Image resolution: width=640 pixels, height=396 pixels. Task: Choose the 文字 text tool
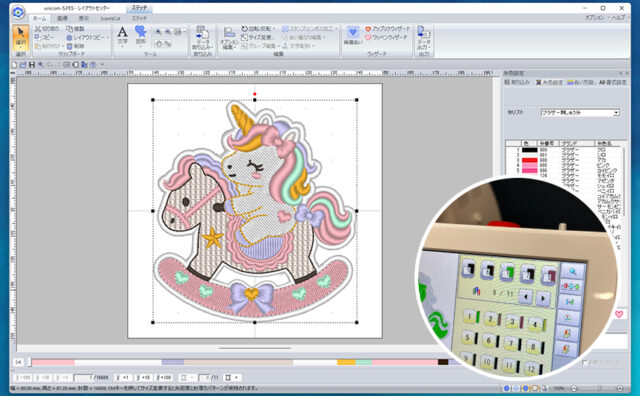(x=122, y=36)
